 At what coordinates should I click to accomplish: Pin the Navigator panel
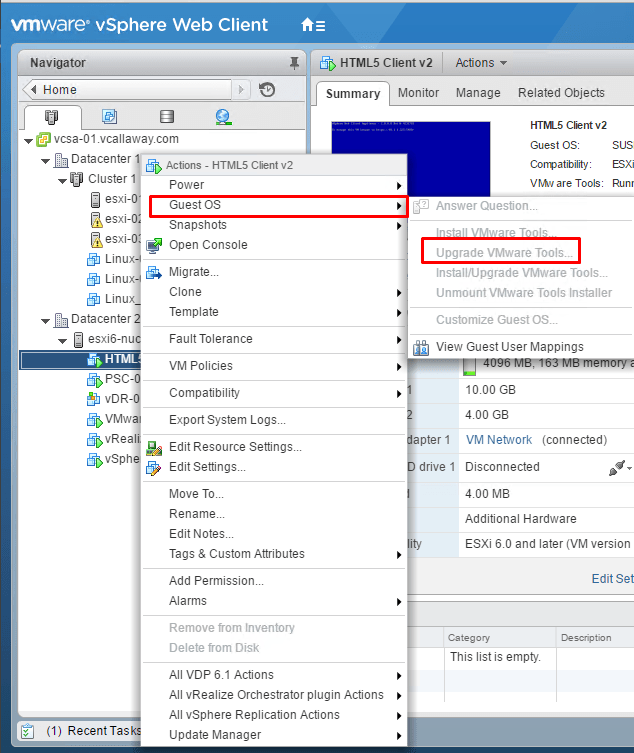(x=294, y=63)
